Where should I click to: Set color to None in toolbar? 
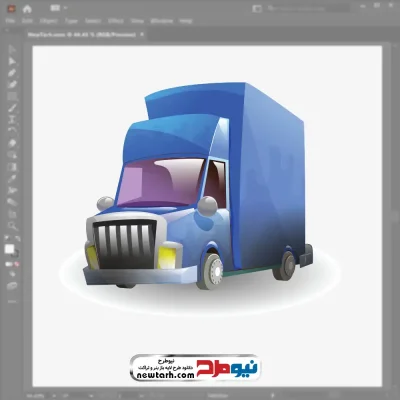17,264
